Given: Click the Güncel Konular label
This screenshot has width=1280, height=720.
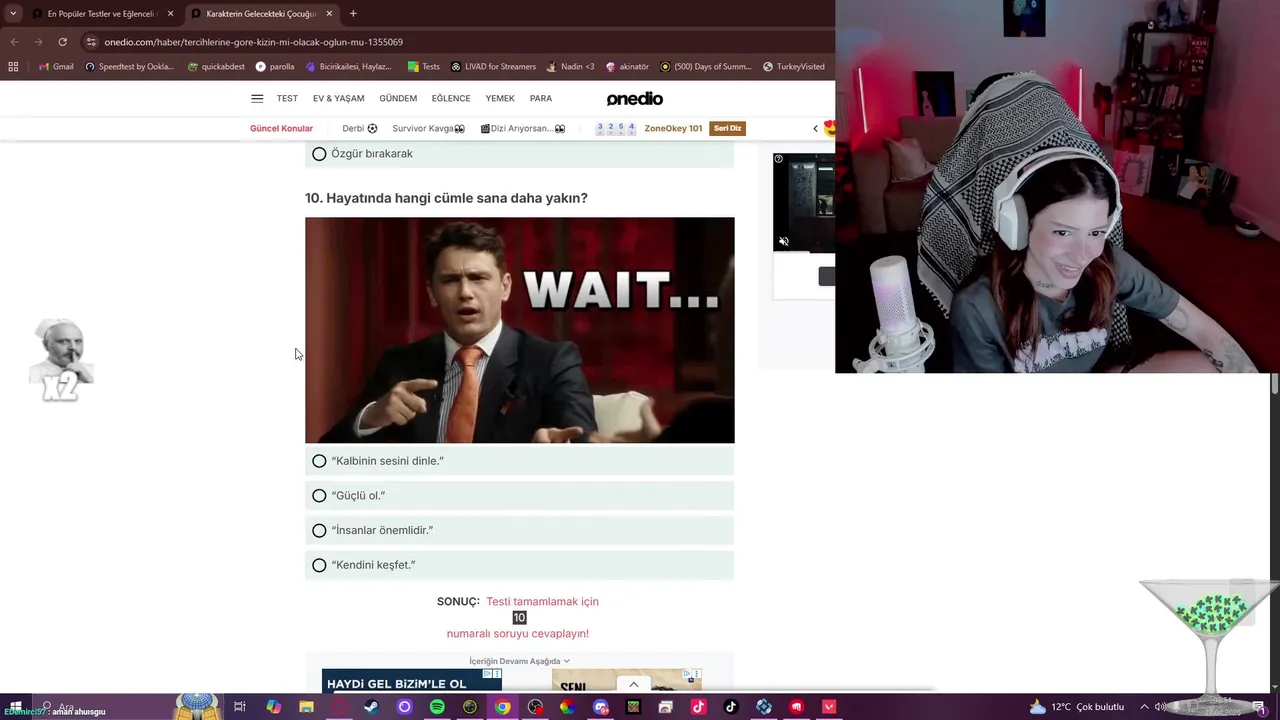Looking at the screenshot, I should coord(281,128).
